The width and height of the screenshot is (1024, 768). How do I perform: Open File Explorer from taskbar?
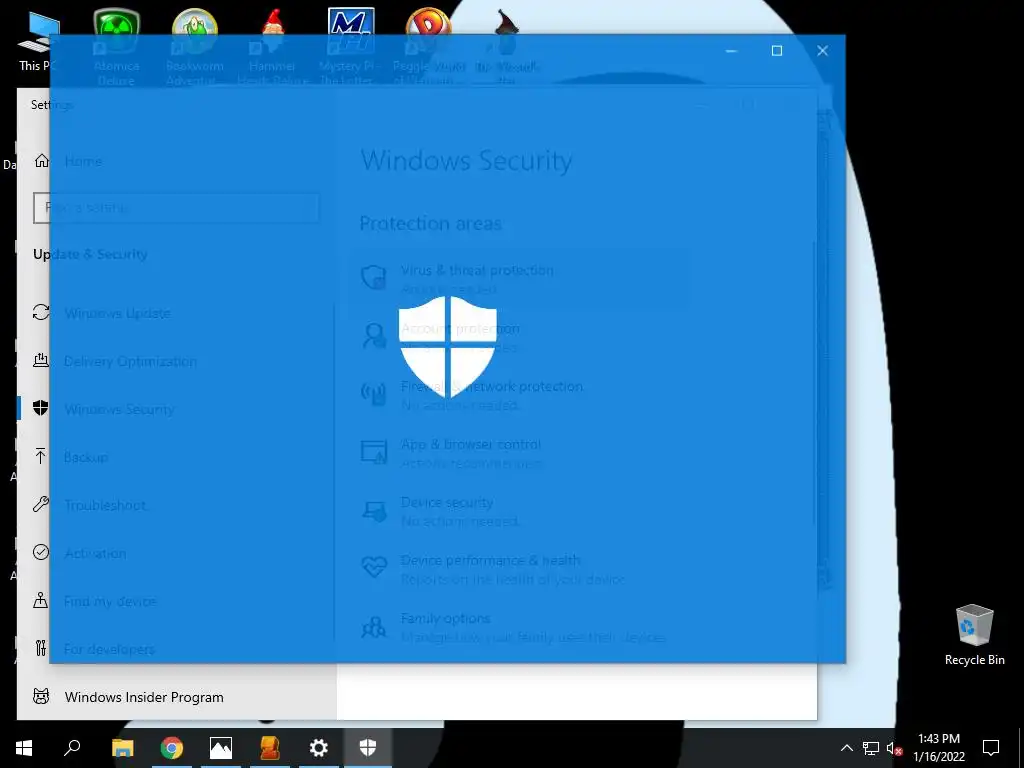(122, 748)
